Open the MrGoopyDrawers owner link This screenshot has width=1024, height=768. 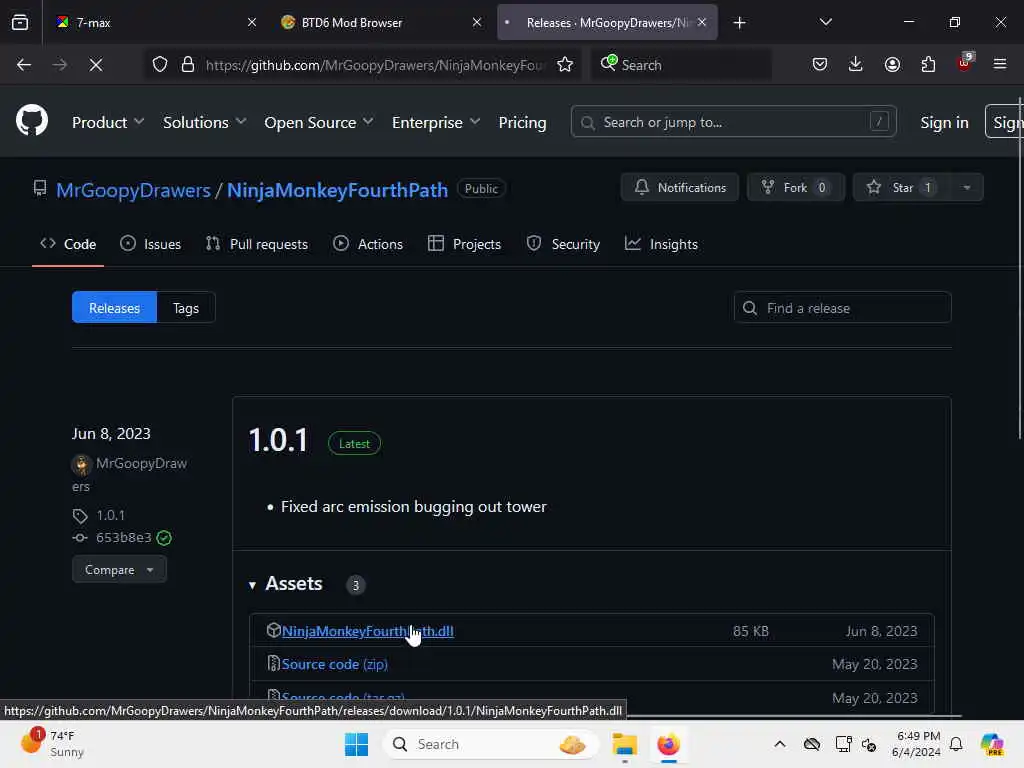(x=133, y=190)
